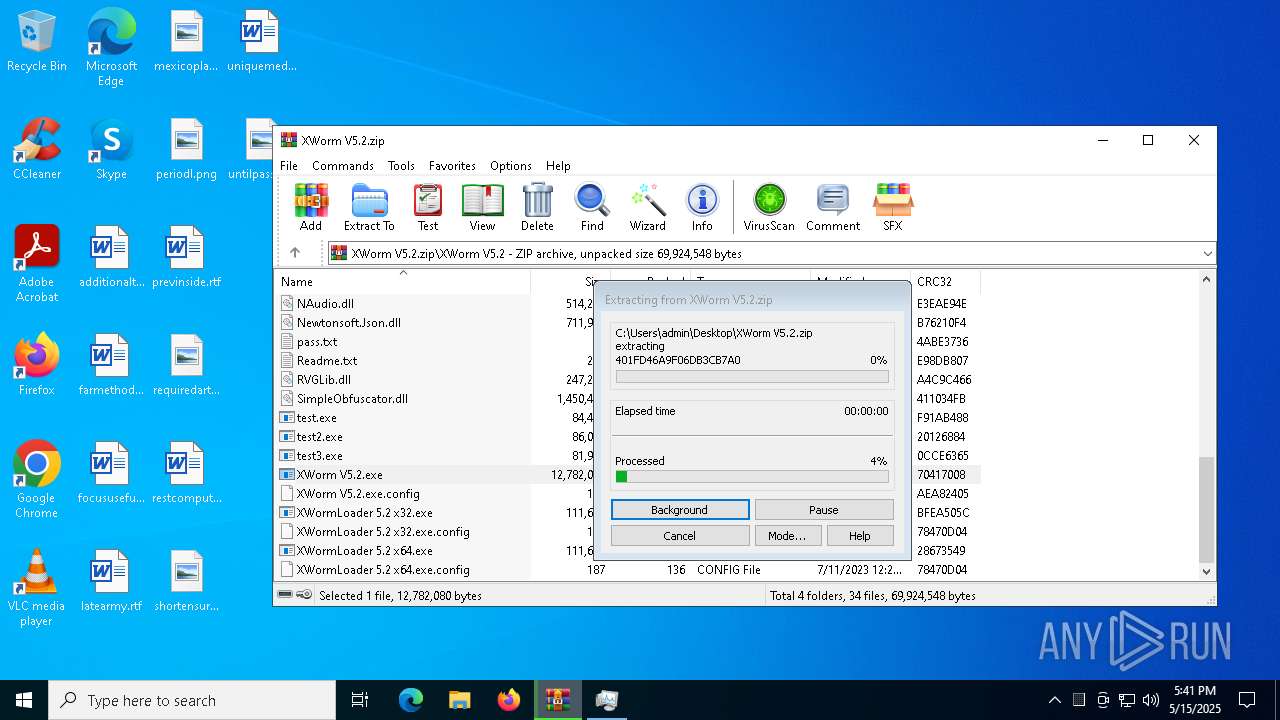The width and height of the screenshot is (1280, 720).
Task: Click the taskbar search box
Action: point(192,700)
